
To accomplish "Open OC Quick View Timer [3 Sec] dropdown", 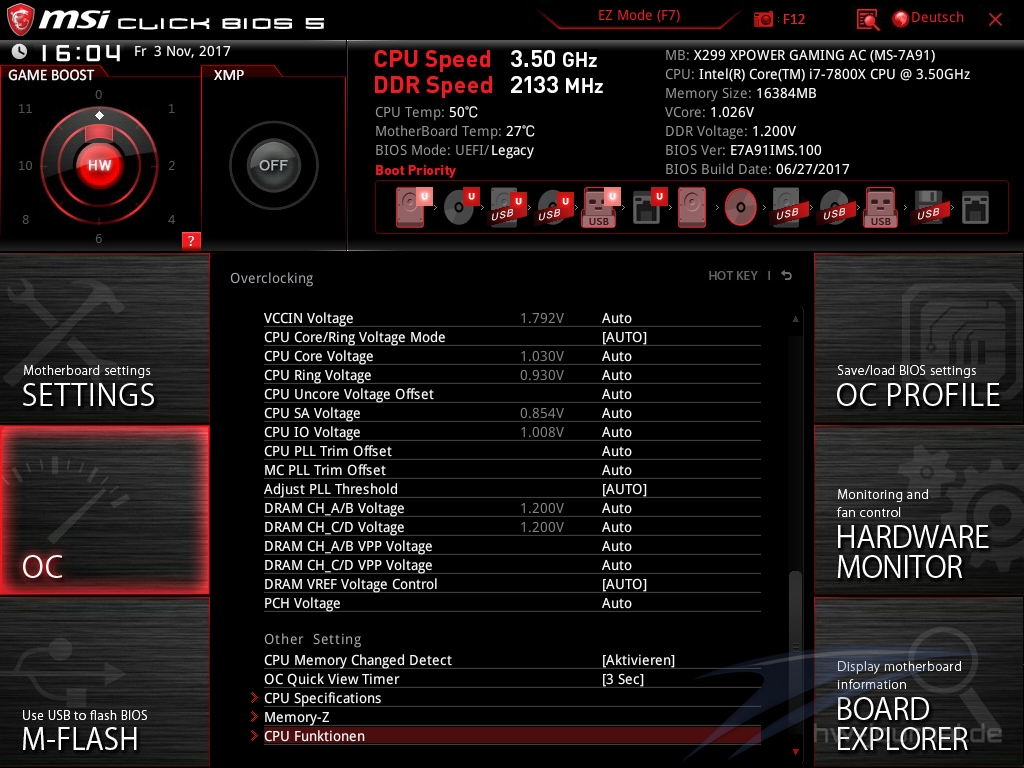I will pos(622,679).
